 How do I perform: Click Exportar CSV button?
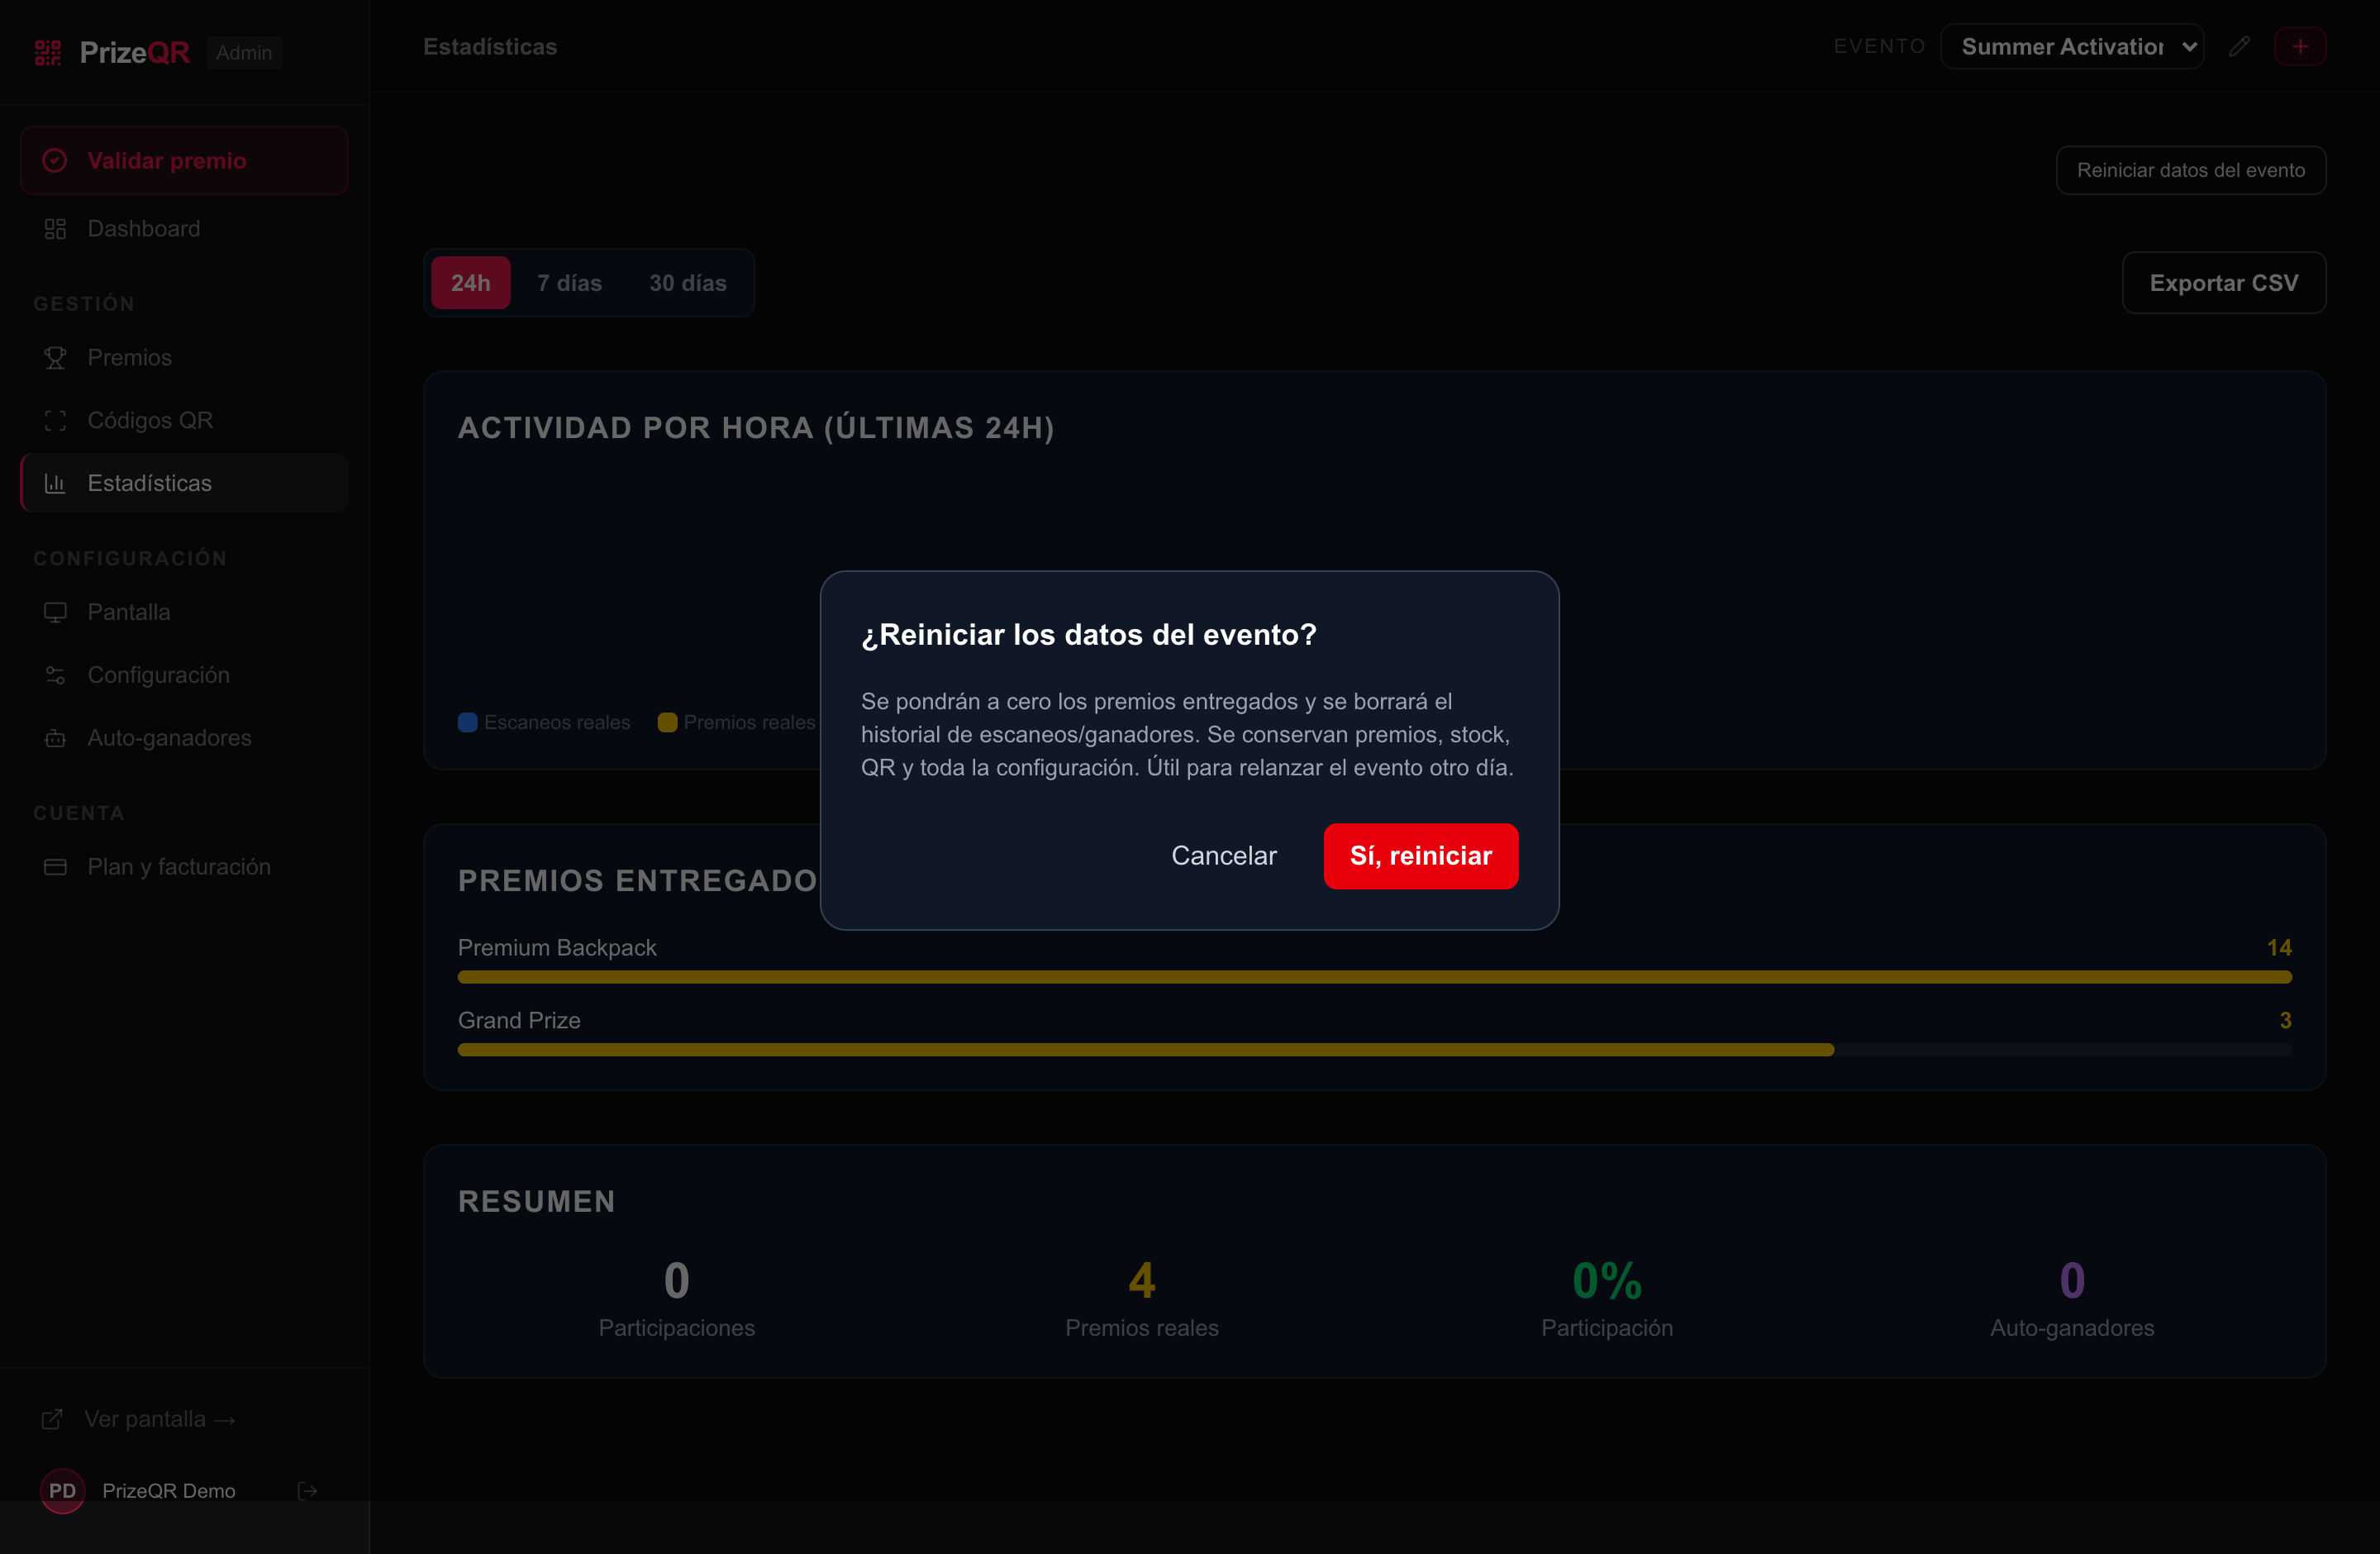2224,283
